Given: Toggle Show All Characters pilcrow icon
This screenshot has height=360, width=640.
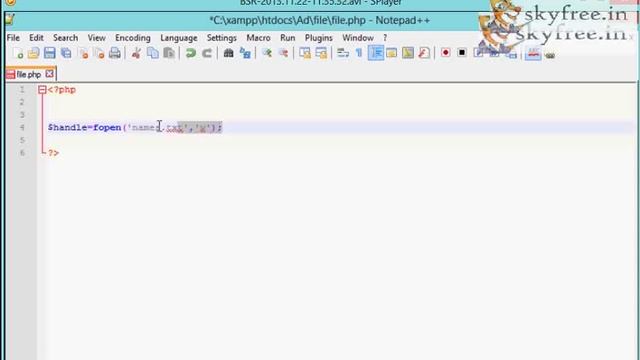Looking at the screenshot, I should point(359,53).
